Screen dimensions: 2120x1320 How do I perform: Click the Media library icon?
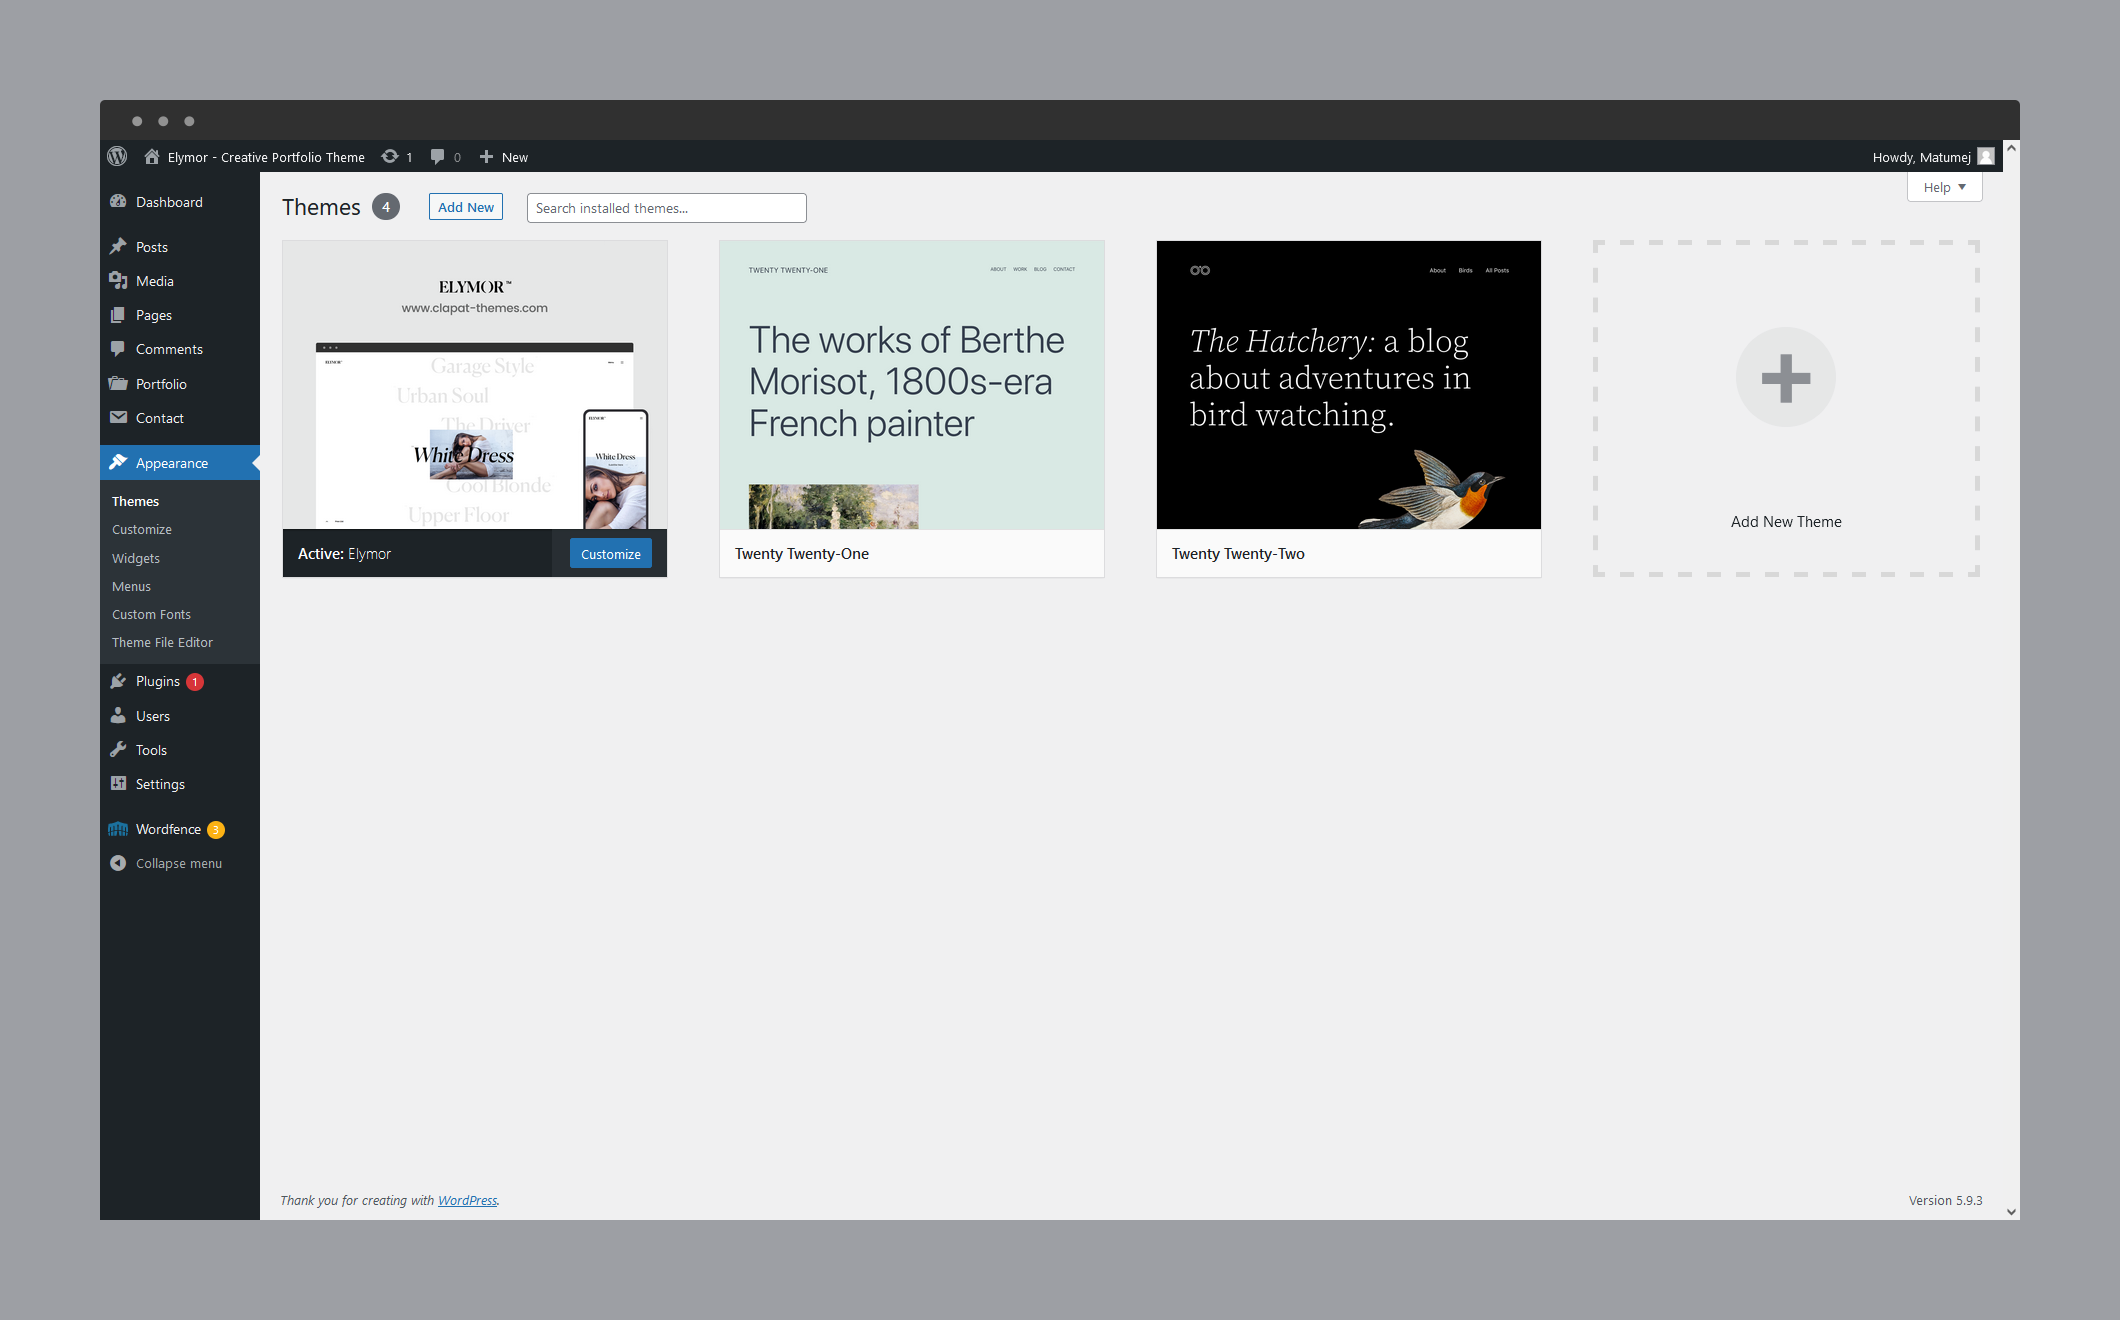coord(118,280)
